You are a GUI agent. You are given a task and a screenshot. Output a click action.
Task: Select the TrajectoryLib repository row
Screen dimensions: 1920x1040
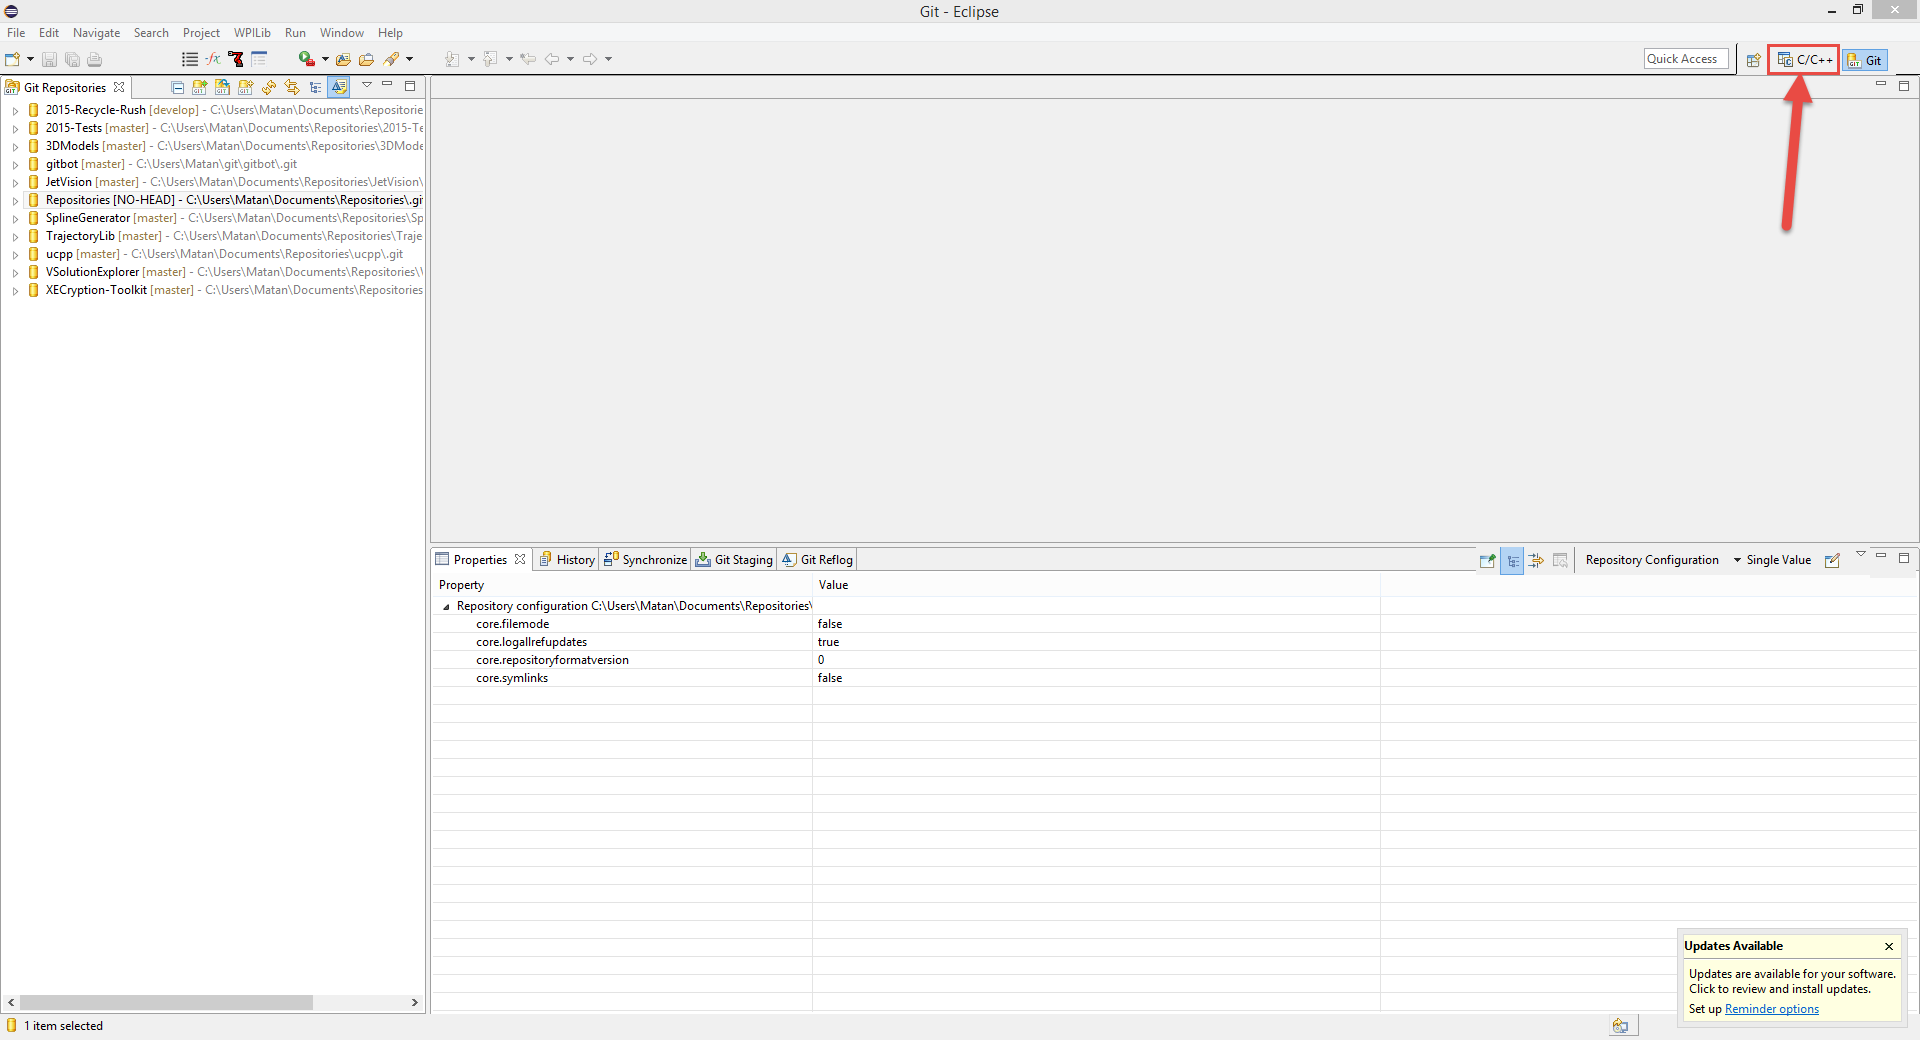pos(224,236)
